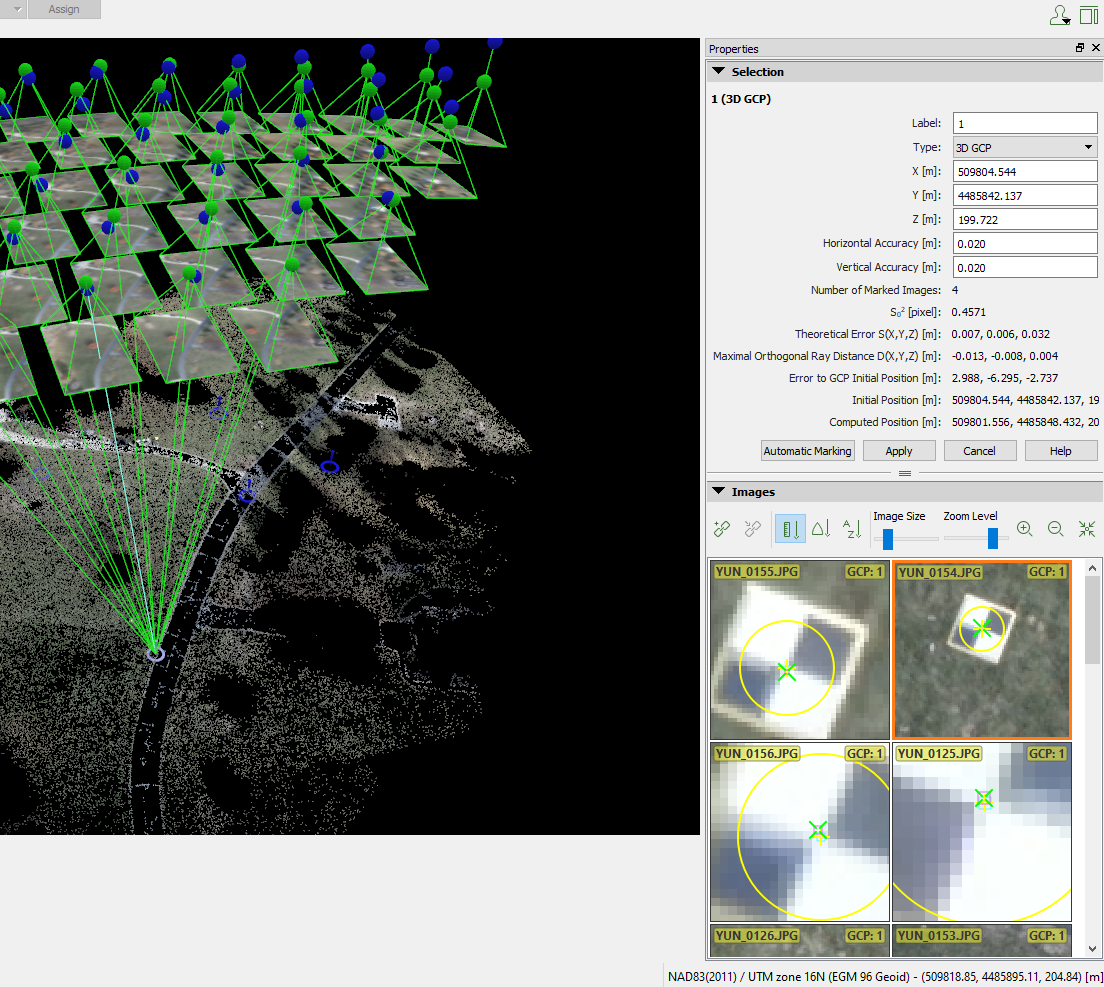1104x987 pixels.
Task: Click the X [m] coordinate field
Action: pos(1025,171)
